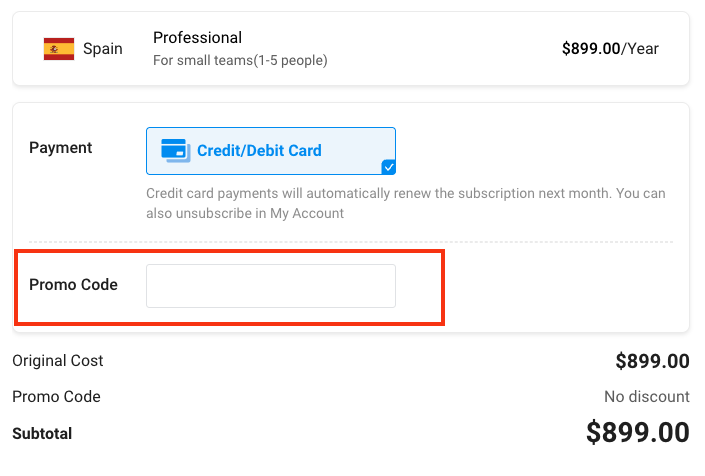Click the large Subtotal $899.00 amount
This screenshot has width=705, height=476.
point(638,432)
